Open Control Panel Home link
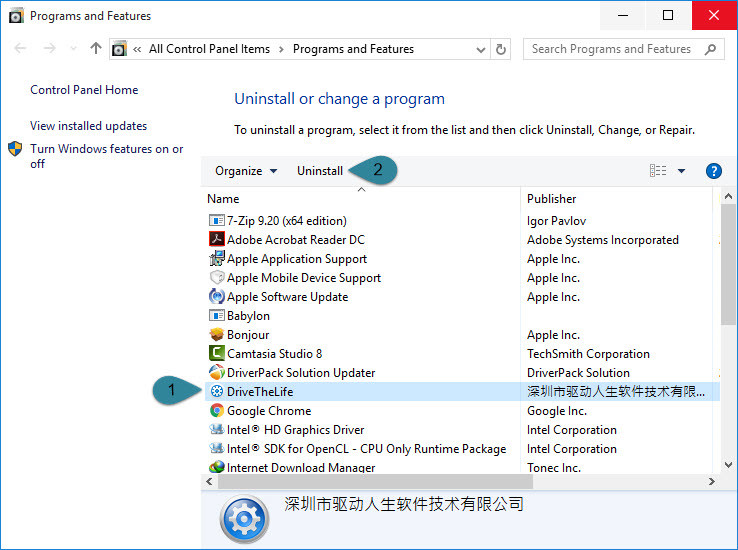 click(84, 90)
